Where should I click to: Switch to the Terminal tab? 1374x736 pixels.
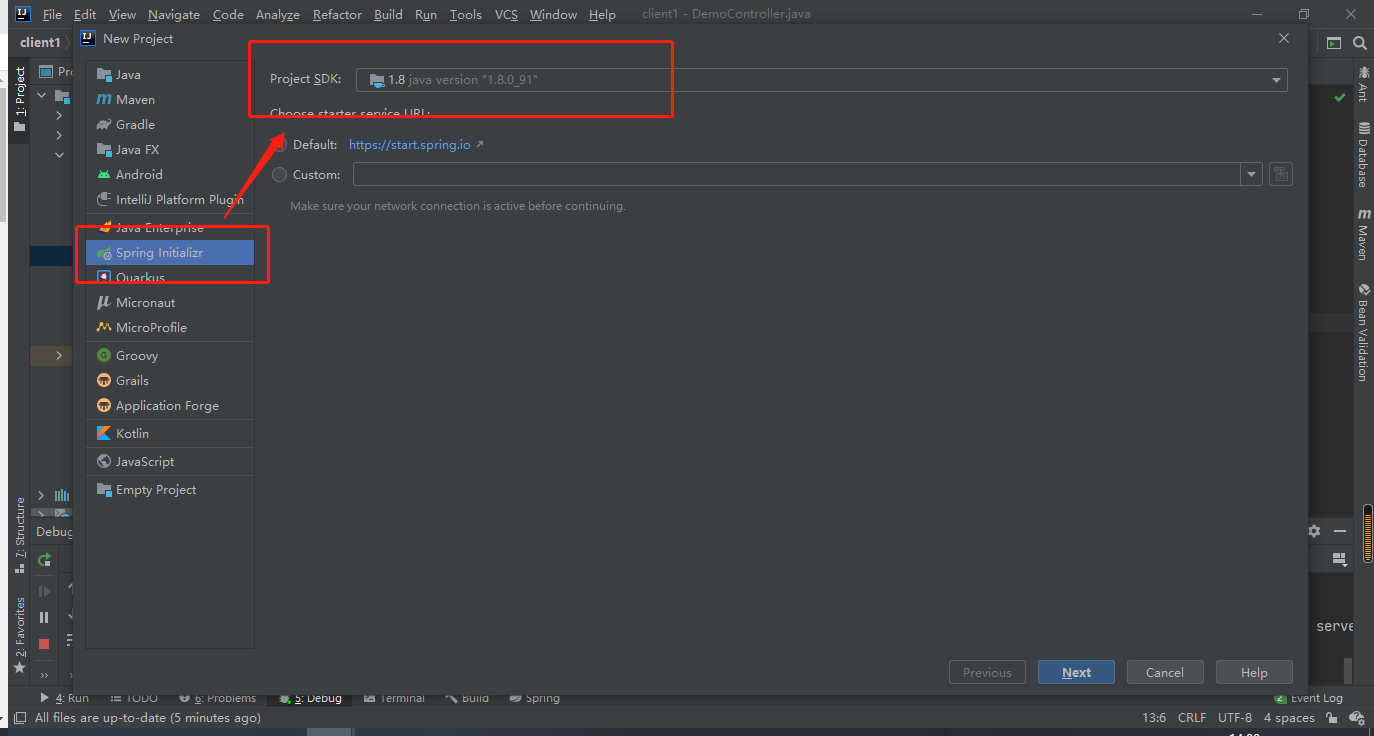coord(395,698)
